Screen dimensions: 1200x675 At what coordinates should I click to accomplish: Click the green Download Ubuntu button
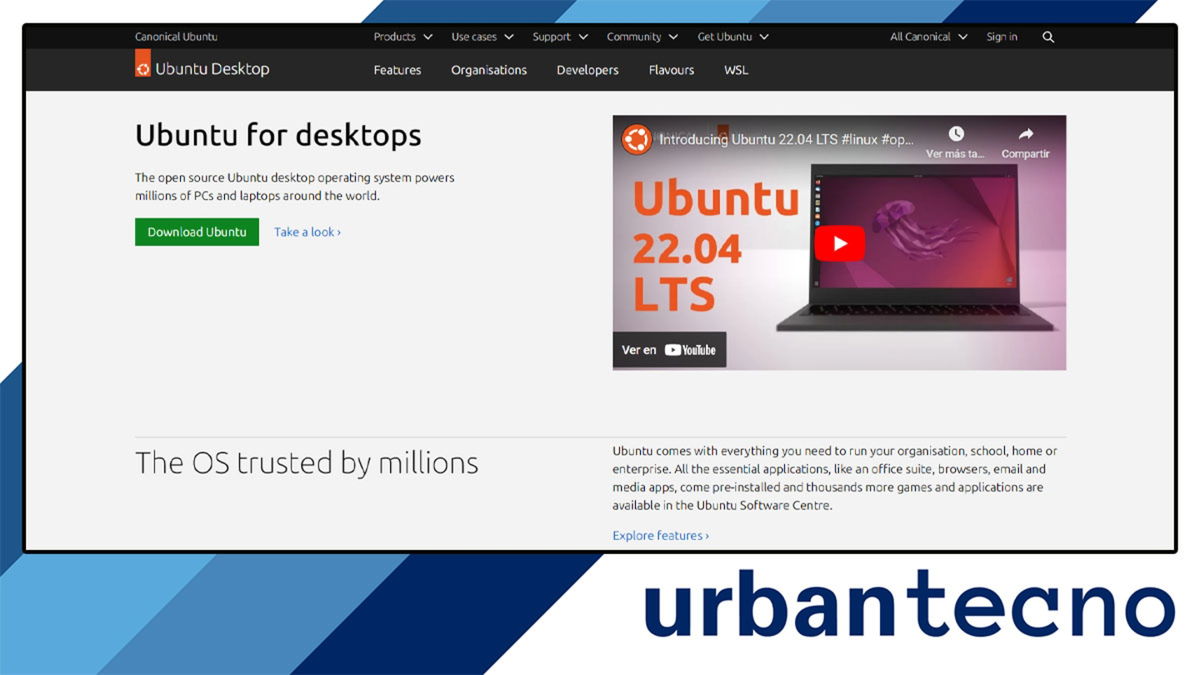click(197, 232)
